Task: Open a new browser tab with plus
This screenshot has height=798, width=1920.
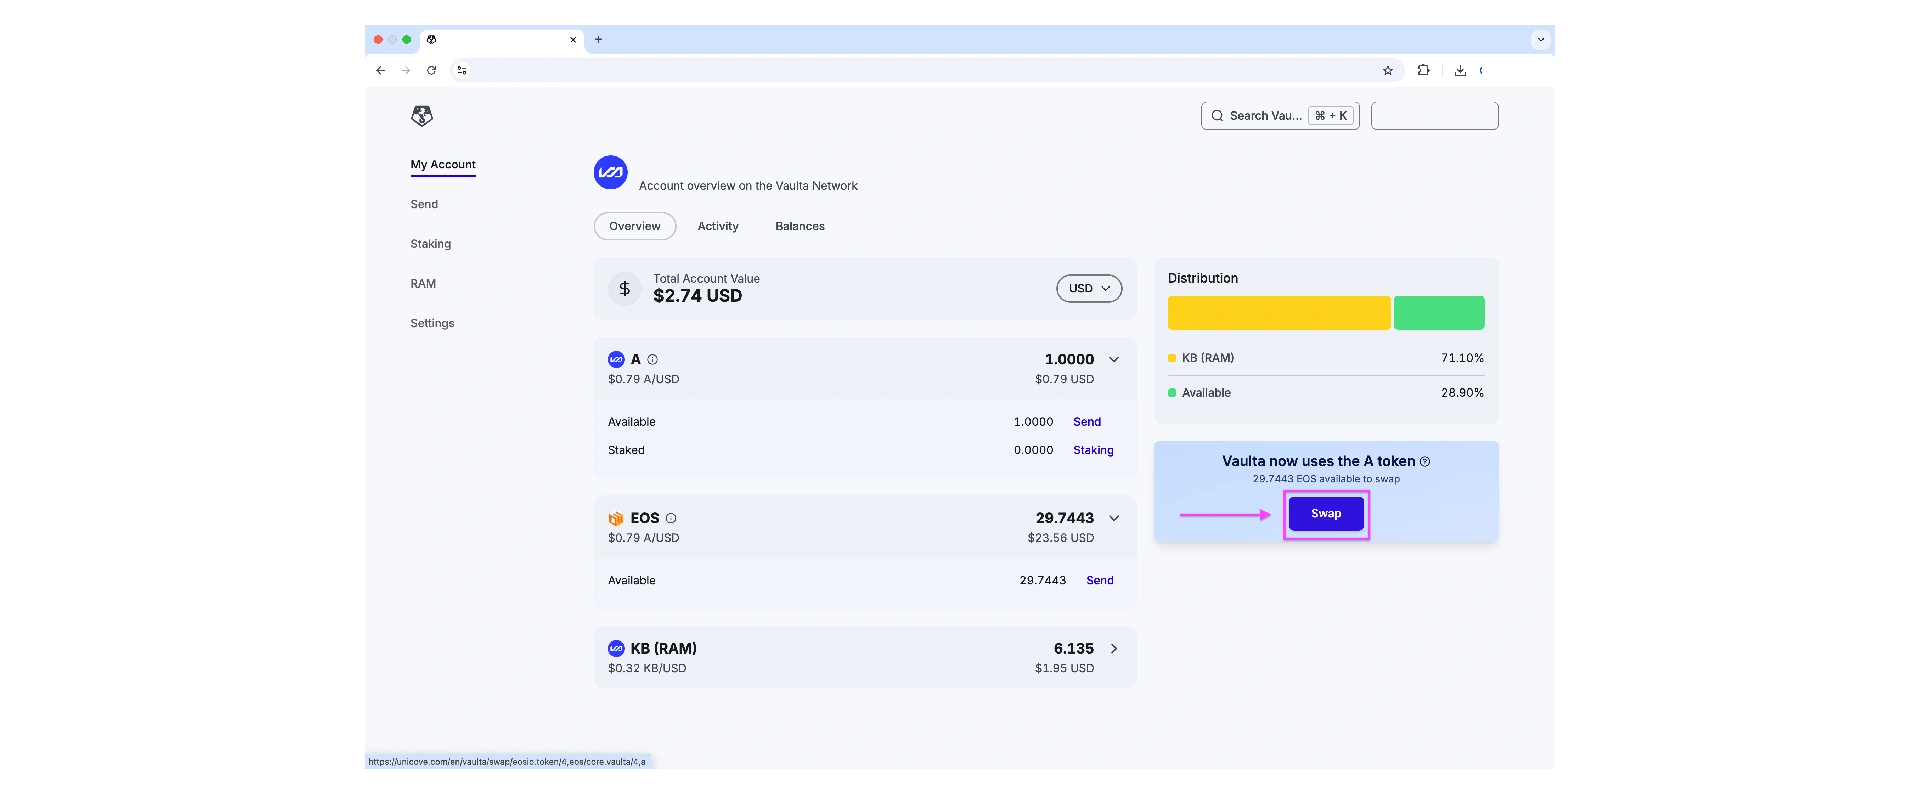Action: tap(599, 40)
